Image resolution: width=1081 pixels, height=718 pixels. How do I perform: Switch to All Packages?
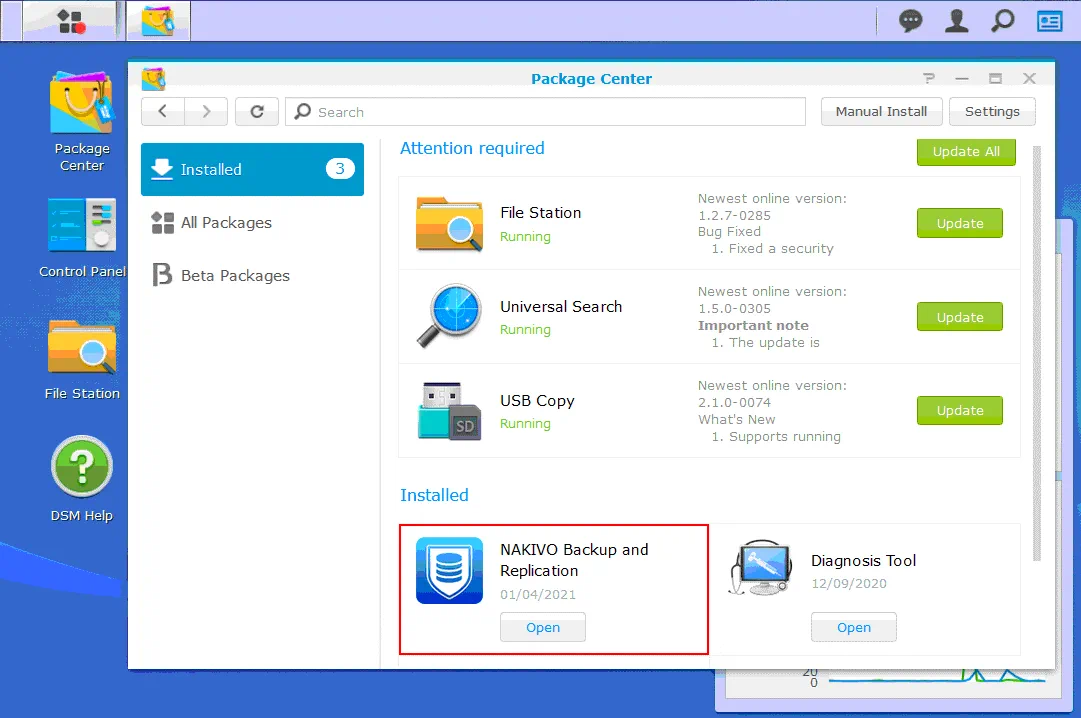point(226,223)
